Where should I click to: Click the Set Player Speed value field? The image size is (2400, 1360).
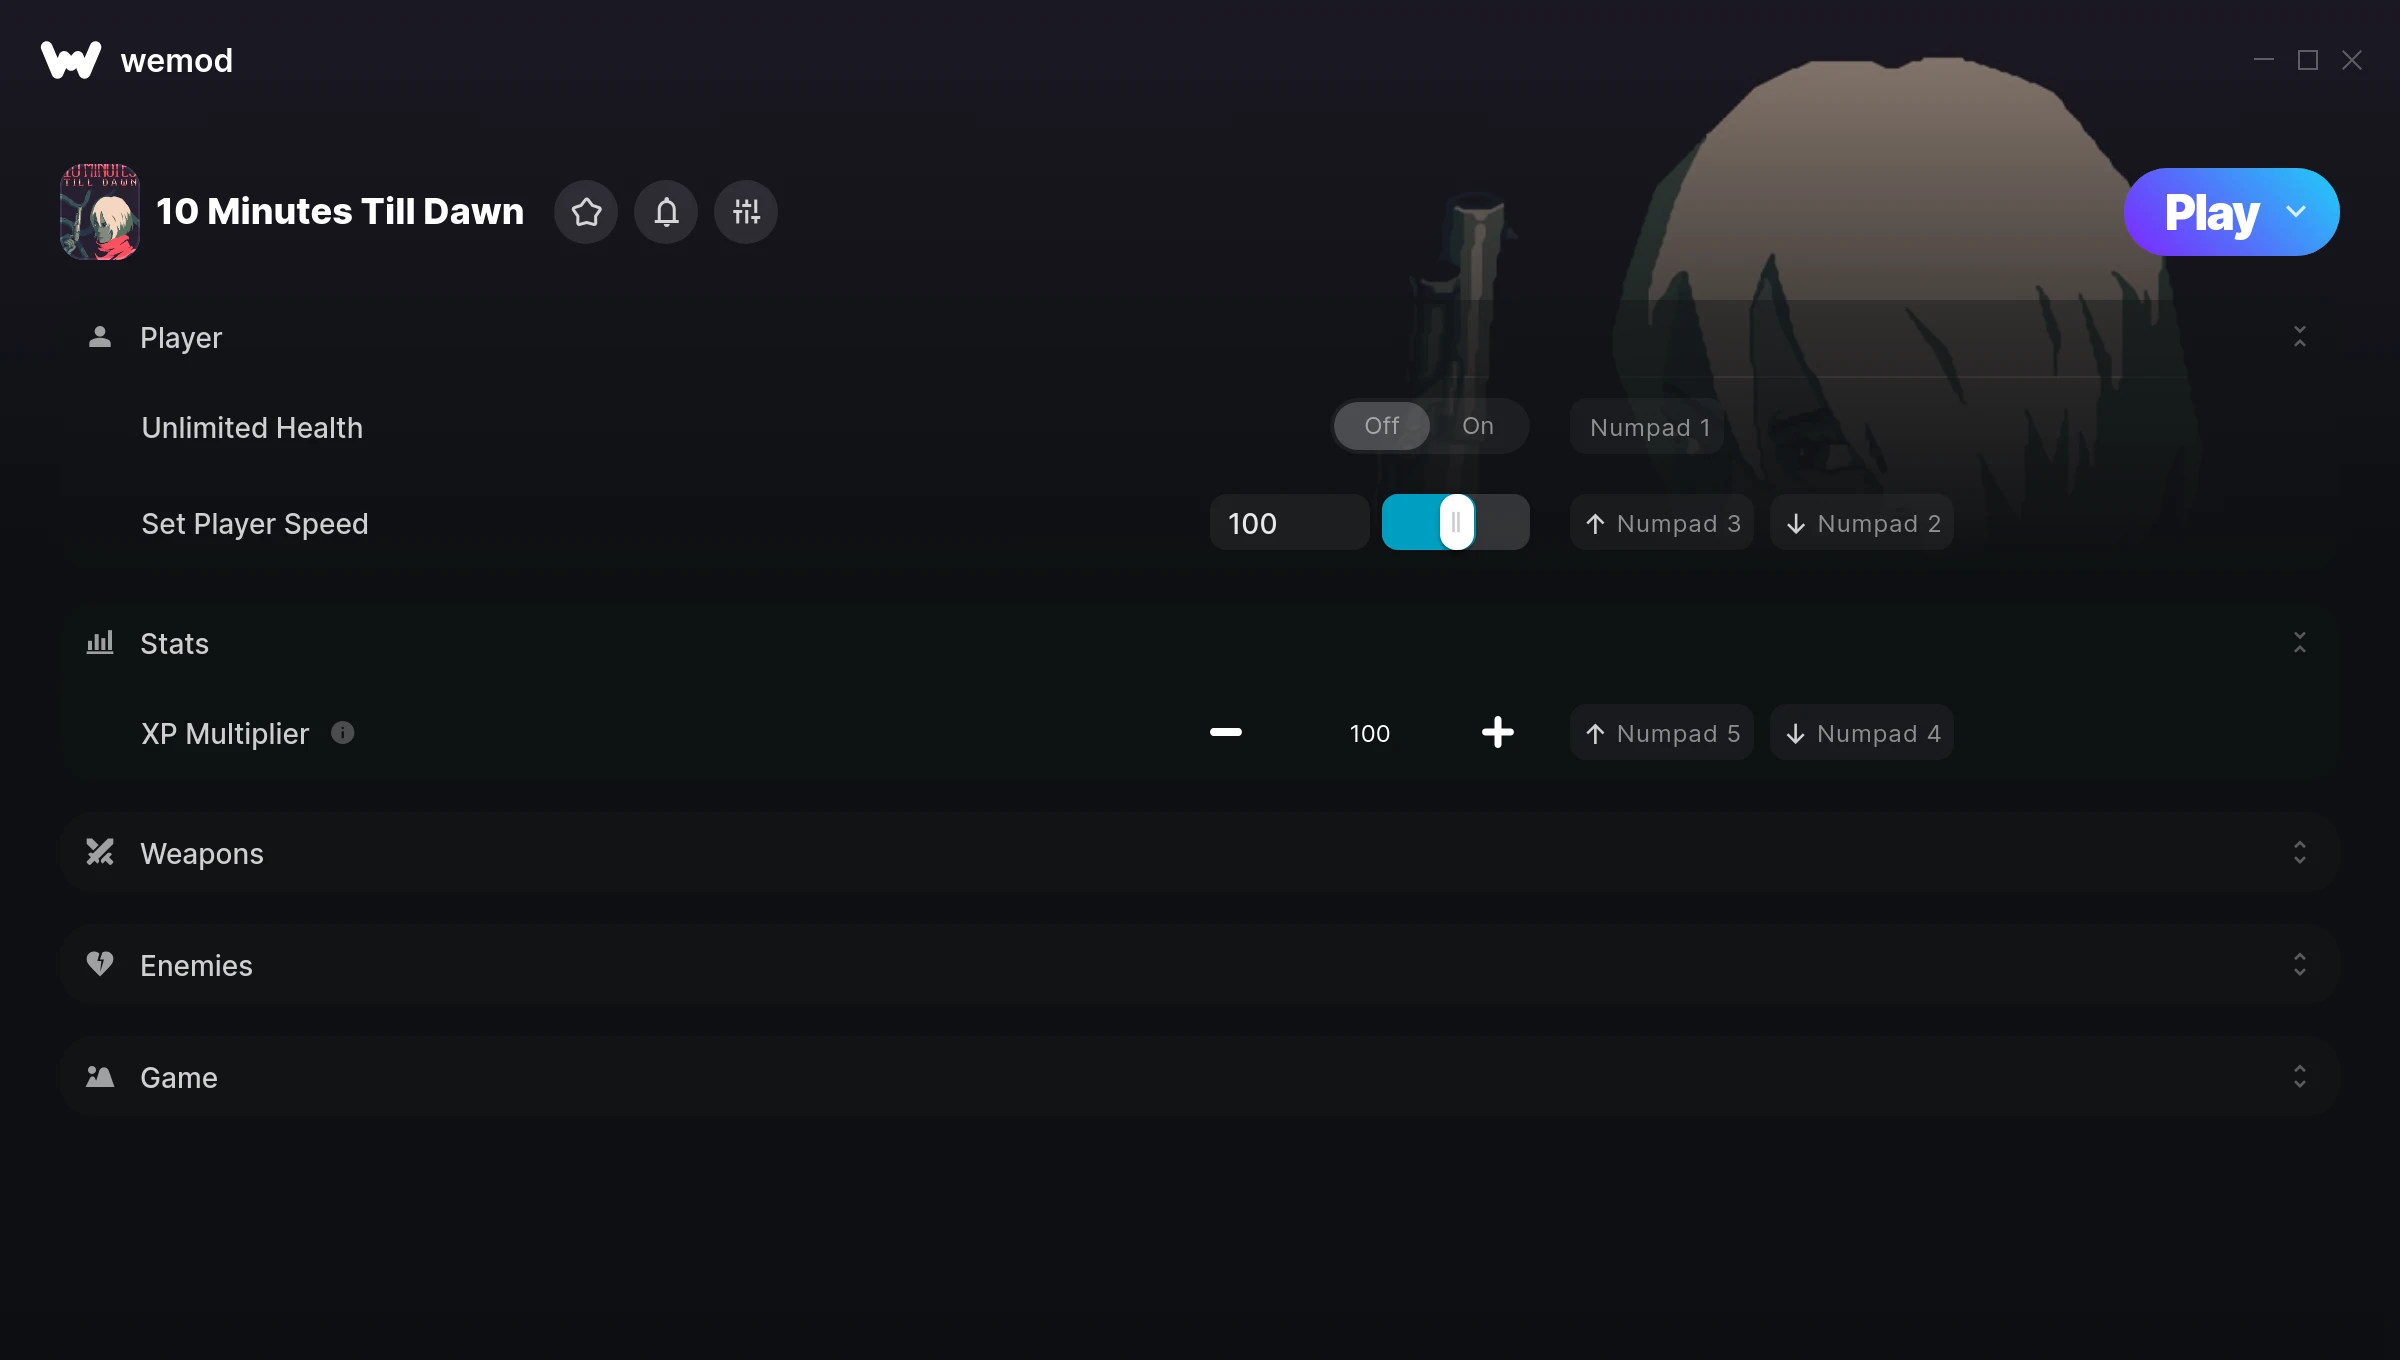(1290, 523)
